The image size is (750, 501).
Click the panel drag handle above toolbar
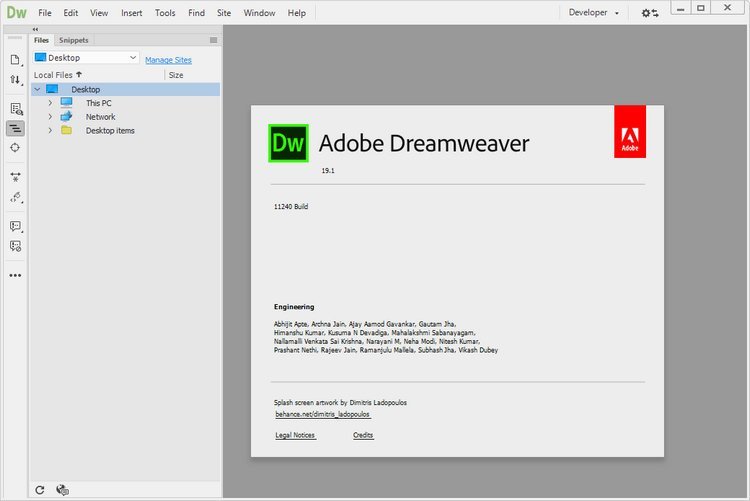coord(15,37)
